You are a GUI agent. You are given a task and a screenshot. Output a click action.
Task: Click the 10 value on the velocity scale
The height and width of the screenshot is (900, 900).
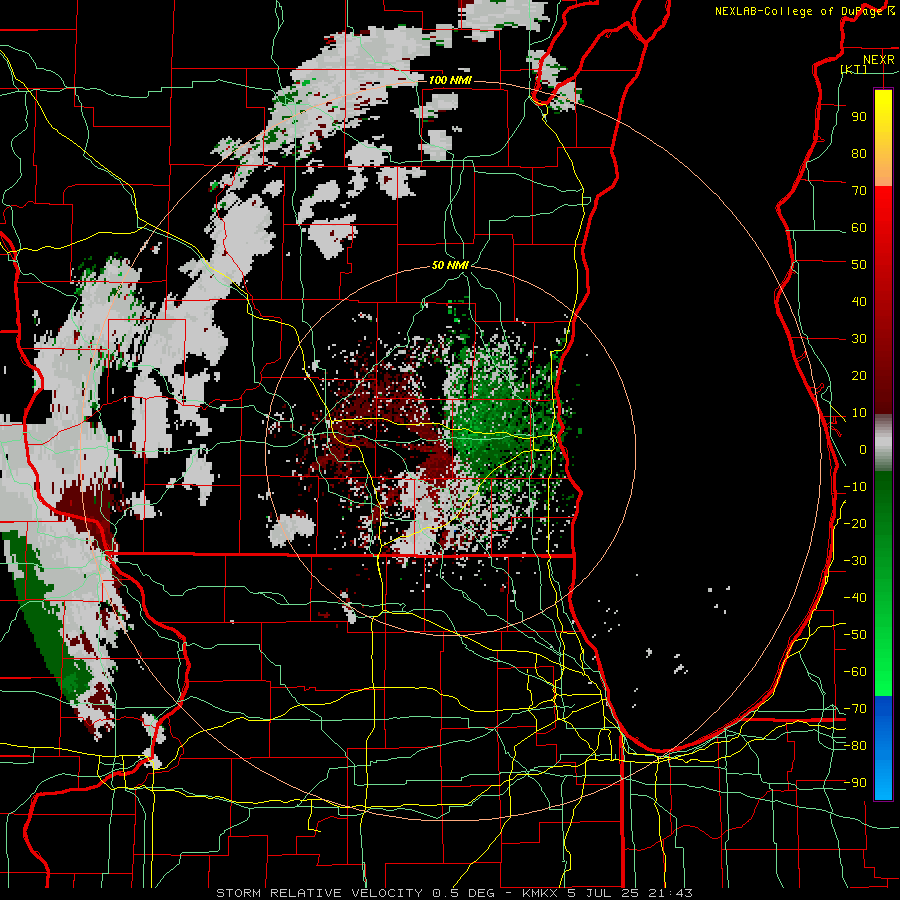859,413
